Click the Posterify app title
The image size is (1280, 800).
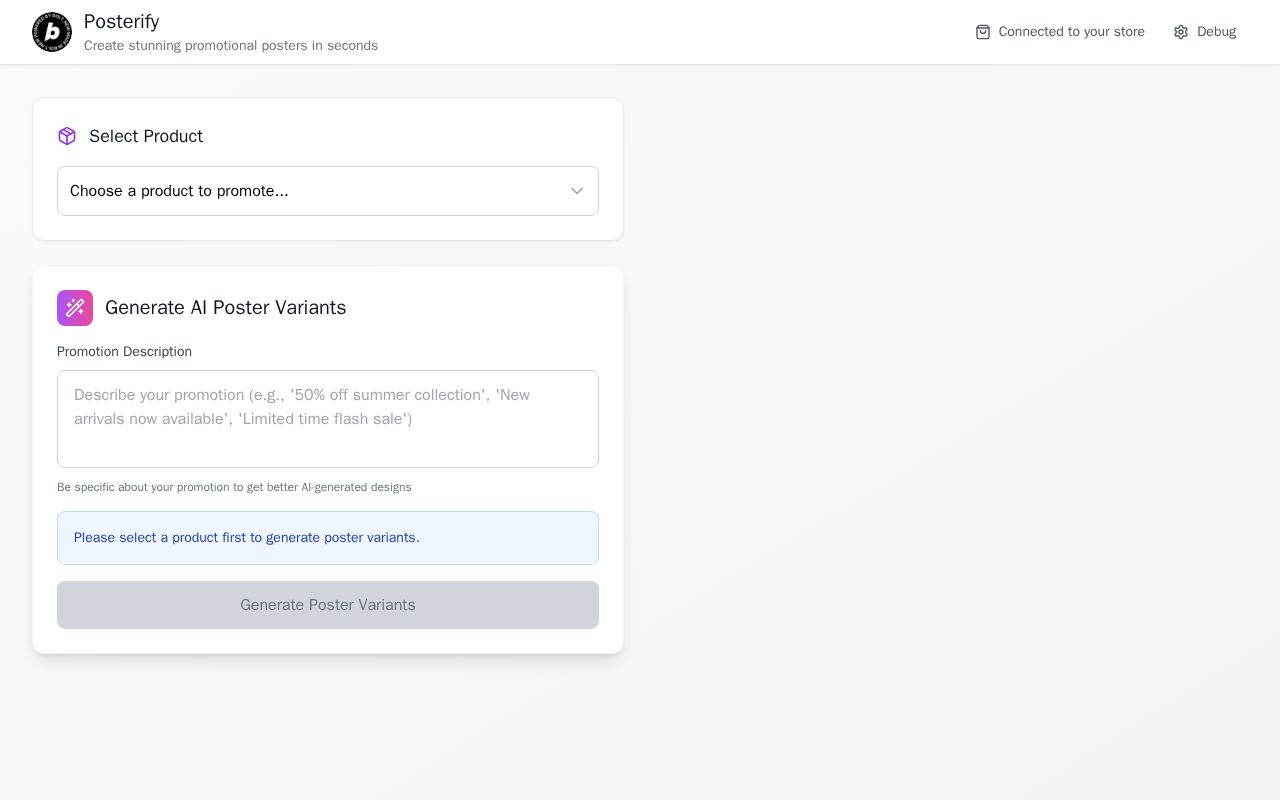pyautogui.click(x=122, y=21)
